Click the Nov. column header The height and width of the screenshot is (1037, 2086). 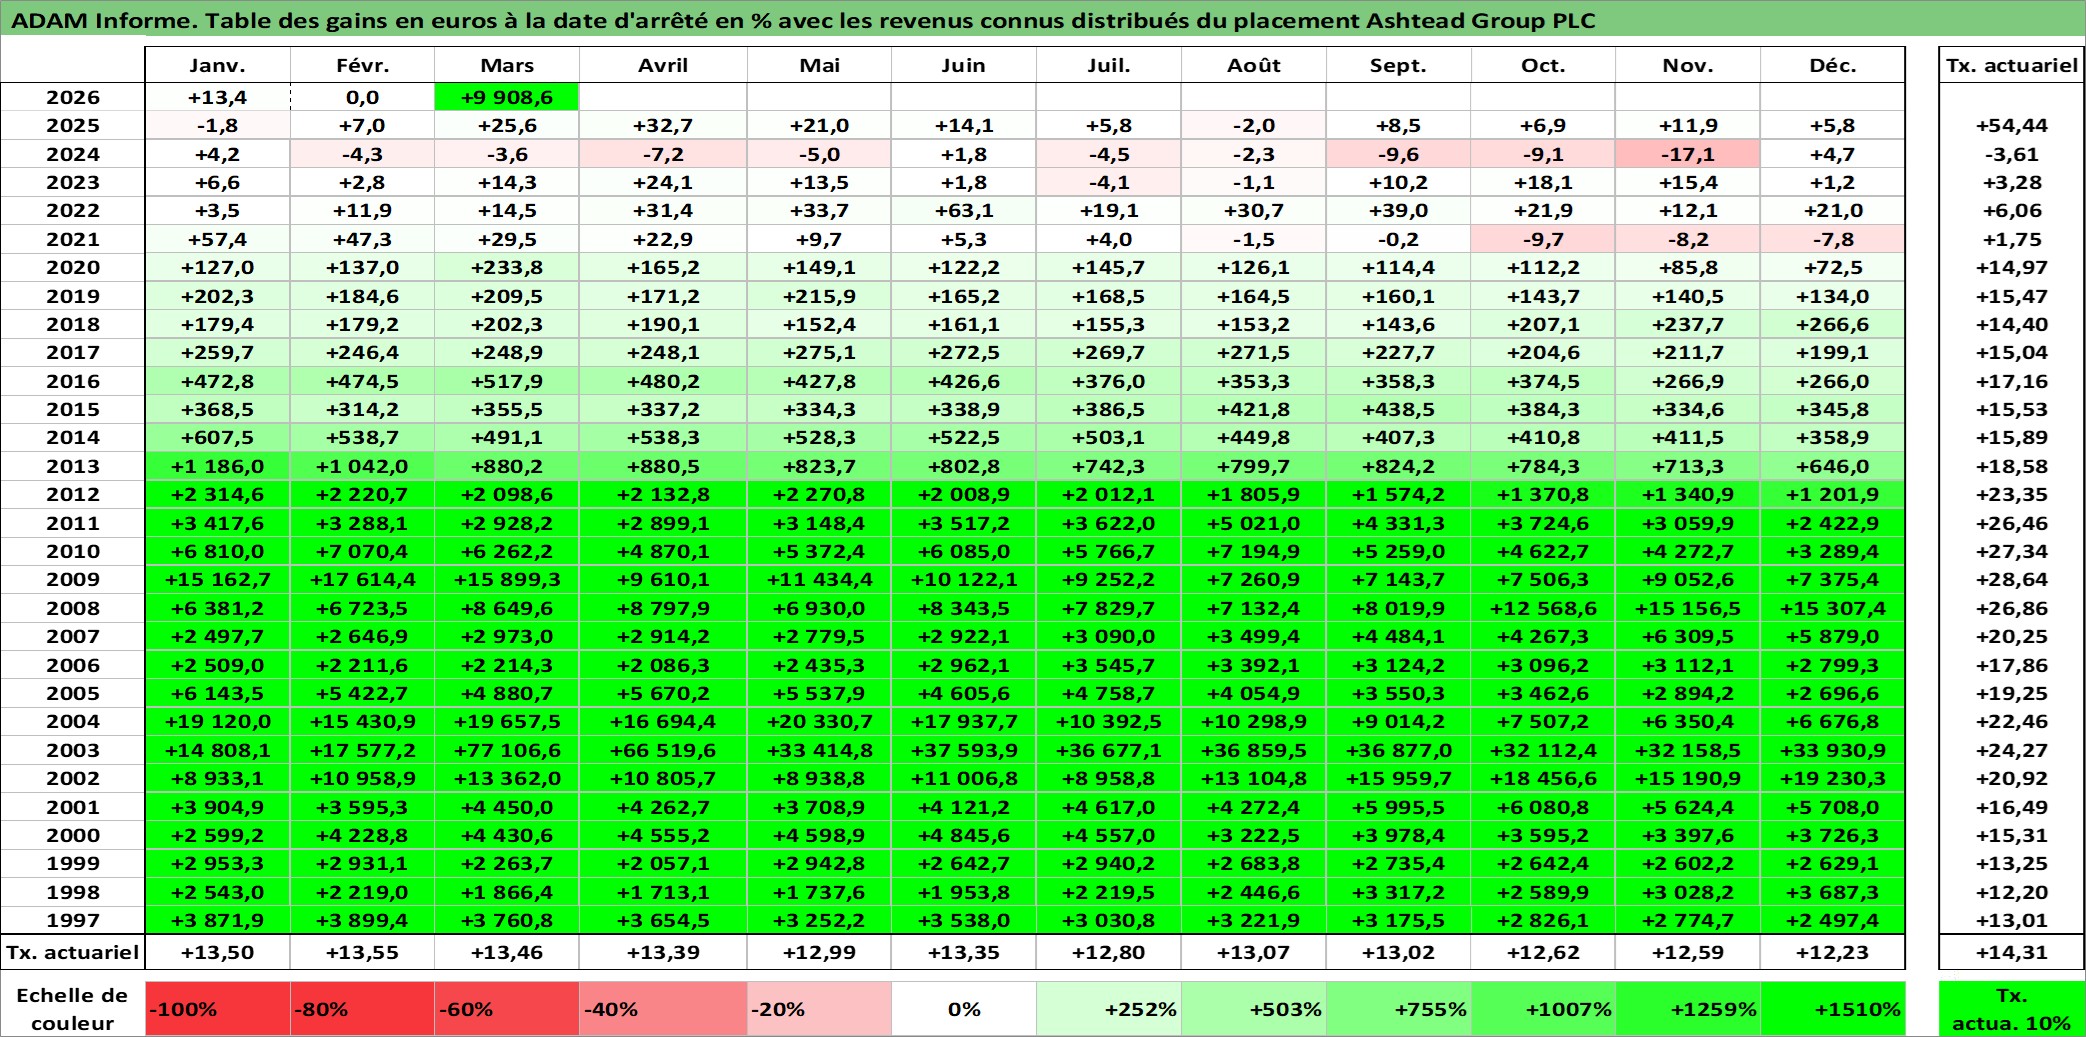[x=1688, y=65]
